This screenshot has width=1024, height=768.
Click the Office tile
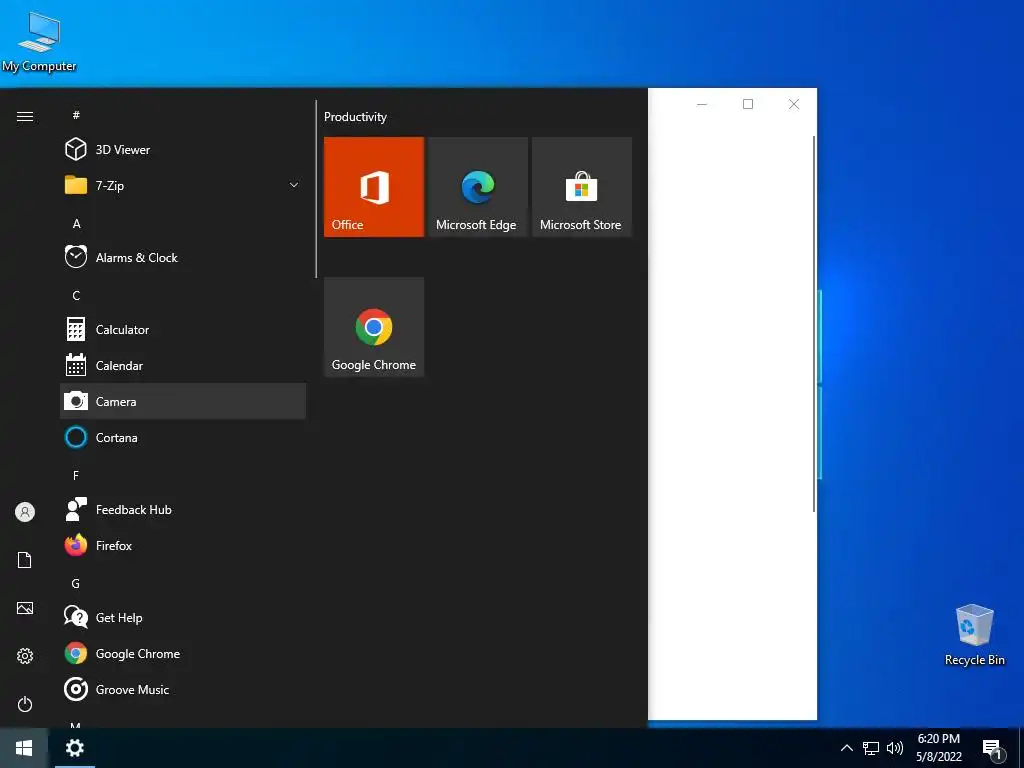pos(374,187)
